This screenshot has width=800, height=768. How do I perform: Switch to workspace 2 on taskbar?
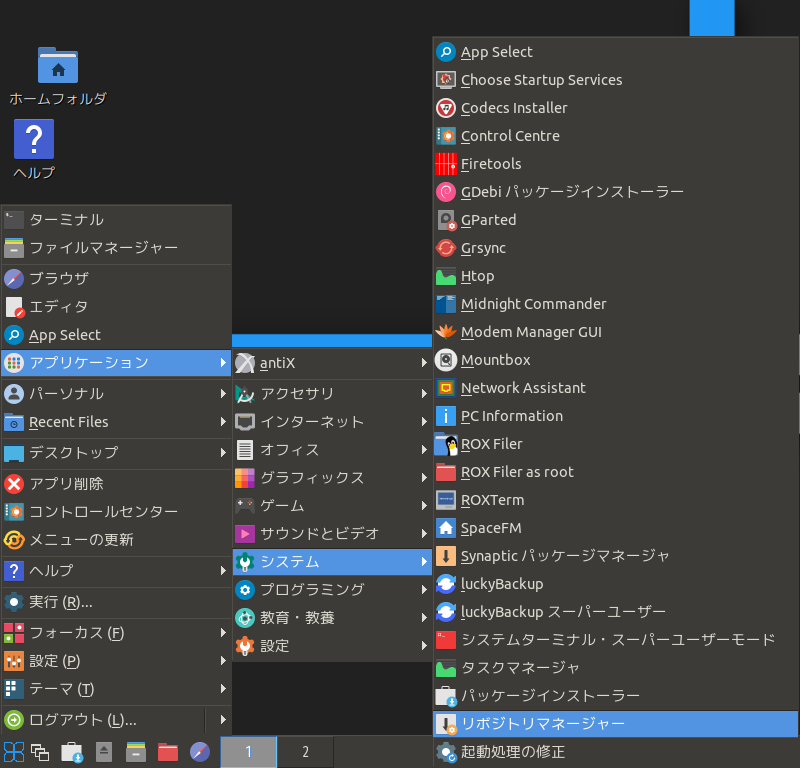tap(306, 752)
